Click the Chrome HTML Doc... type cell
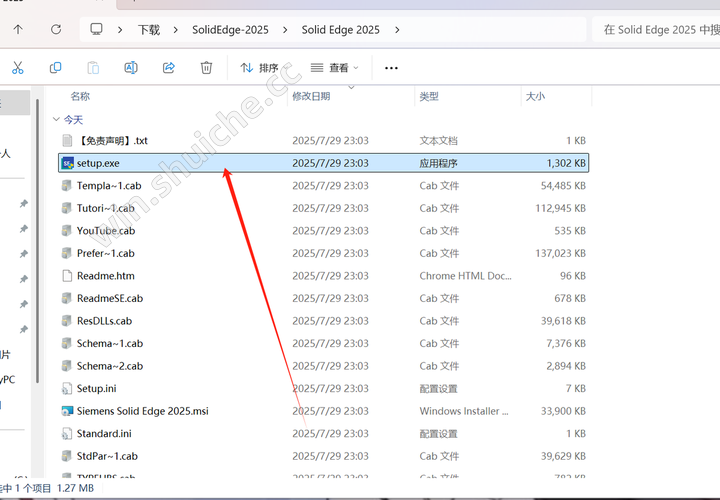The image size is (720, 500). point(465,275)
